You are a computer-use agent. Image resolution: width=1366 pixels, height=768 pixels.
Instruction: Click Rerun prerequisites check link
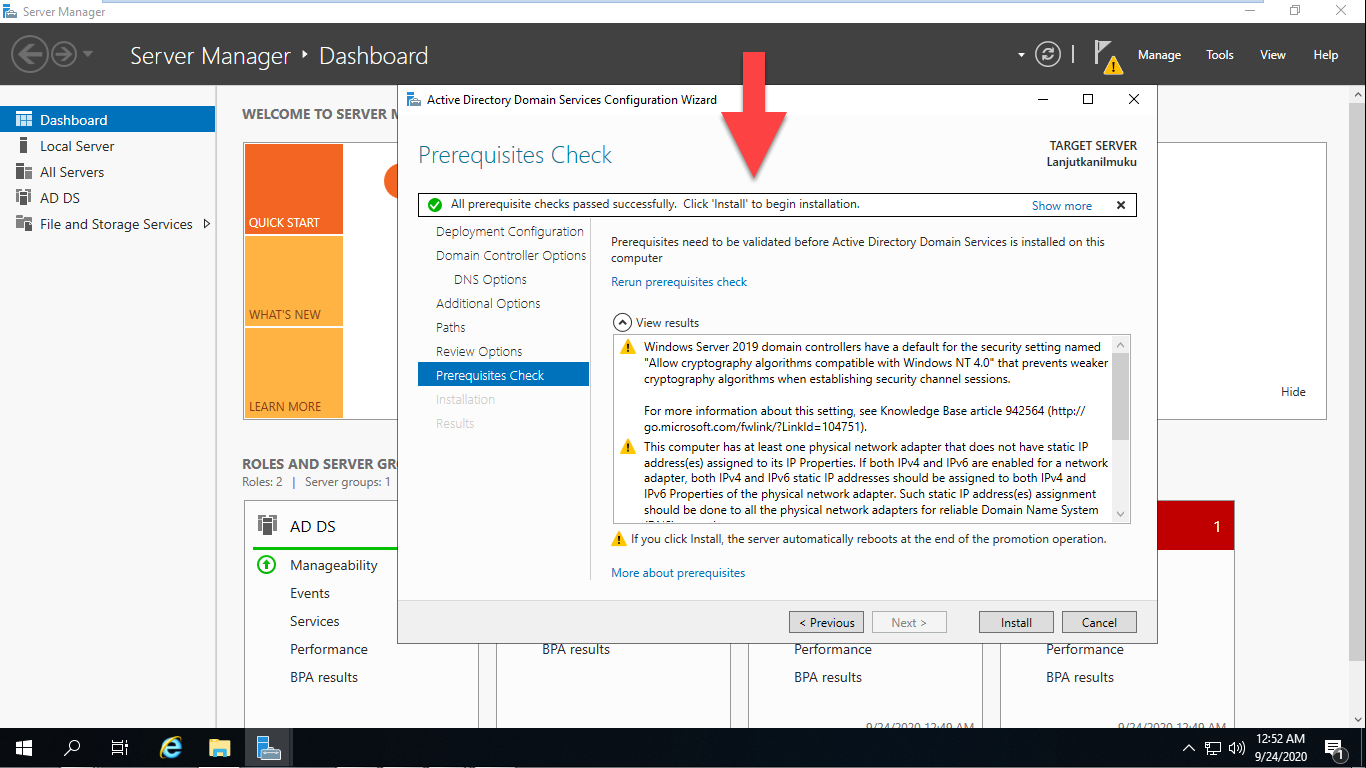[x=679, y=282]
